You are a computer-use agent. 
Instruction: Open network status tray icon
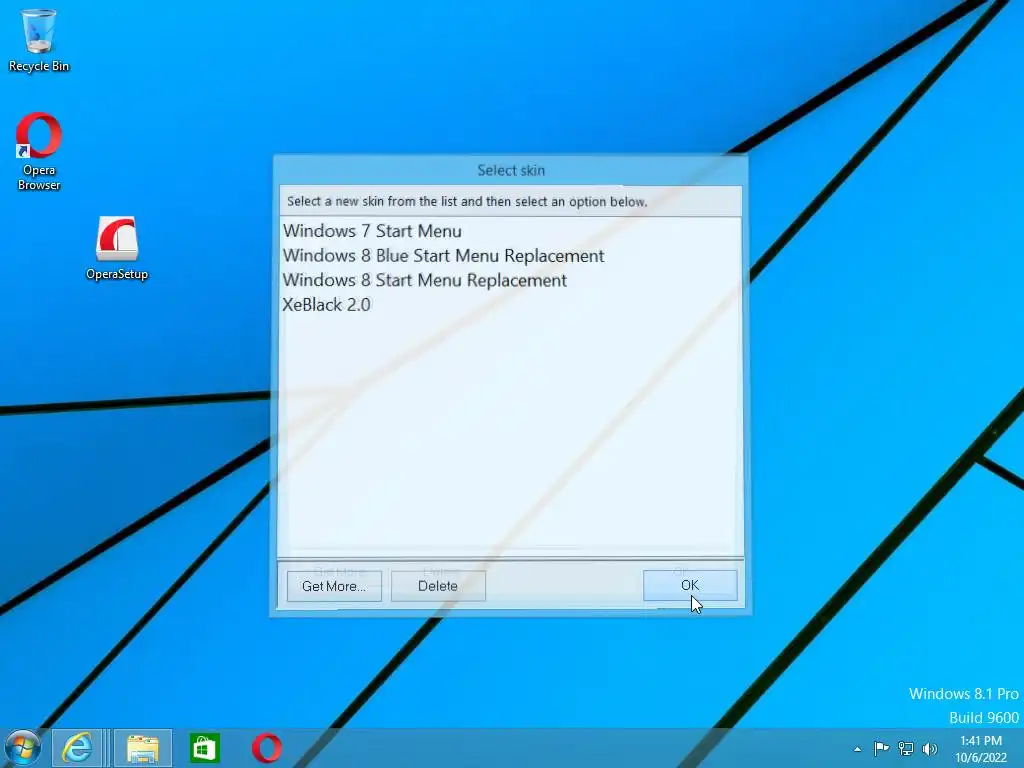906,748
